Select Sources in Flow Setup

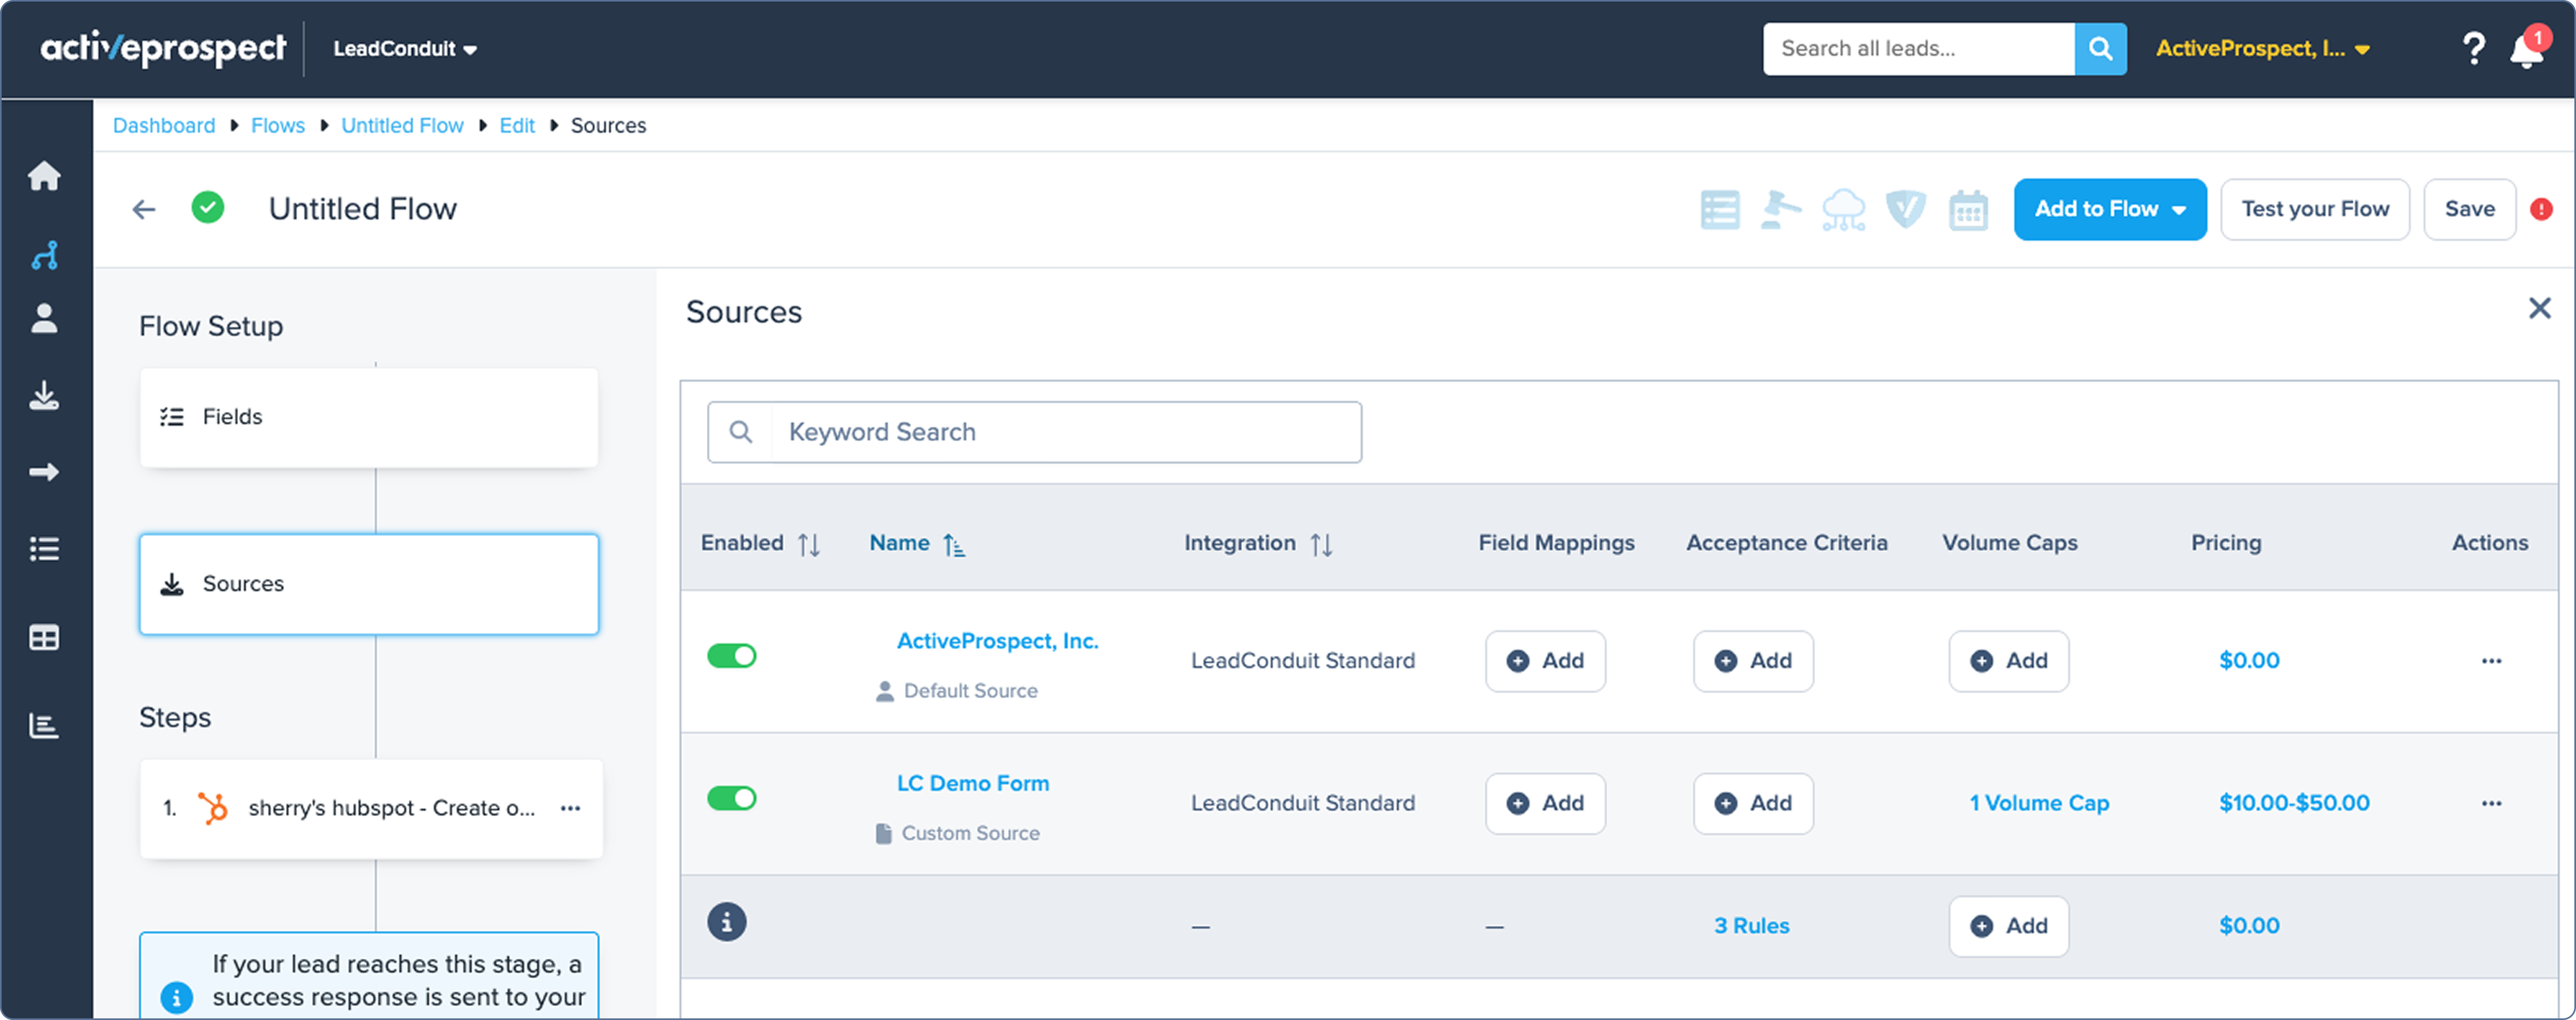pyautogui.click(x=369, y=584)
